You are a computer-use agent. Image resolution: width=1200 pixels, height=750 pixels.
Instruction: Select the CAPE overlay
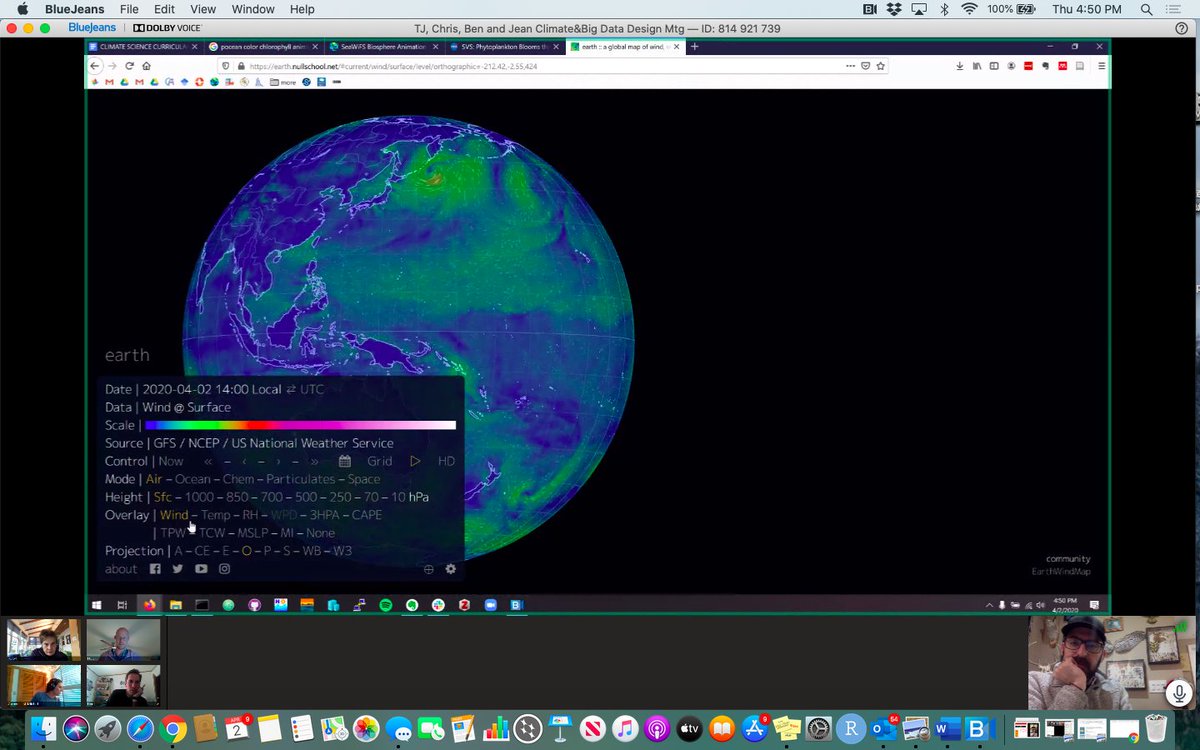tap(367, 515)
